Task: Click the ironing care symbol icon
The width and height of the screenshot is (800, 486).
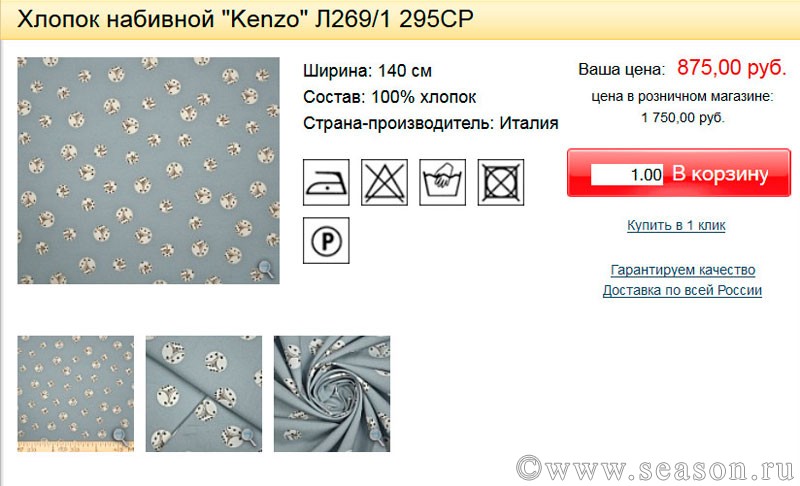Action: pyautogui.click(x=326, y=182)
